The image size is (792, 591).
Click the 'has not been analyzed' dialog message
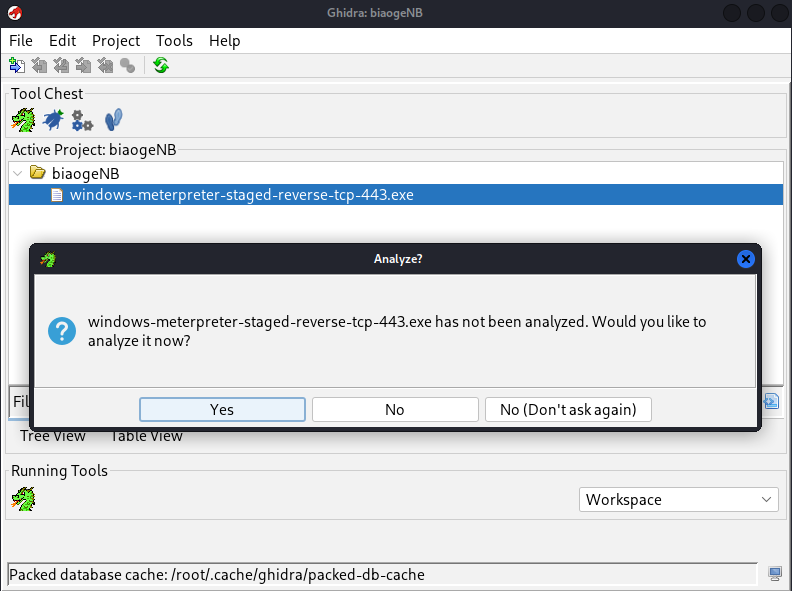coord(397,331)
